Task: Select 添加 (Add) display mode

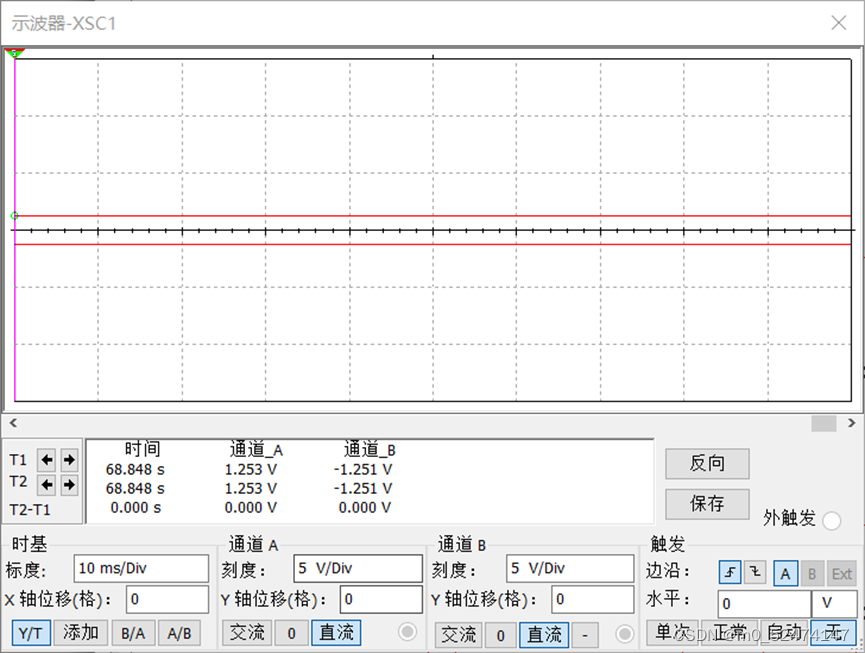Action: [81, 633]
